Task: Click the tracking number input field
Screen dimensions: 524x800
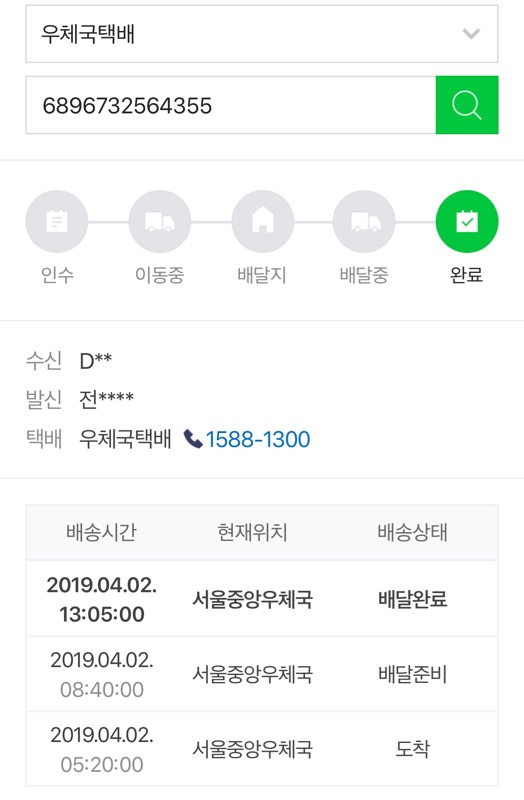Action: click(231, 105)
